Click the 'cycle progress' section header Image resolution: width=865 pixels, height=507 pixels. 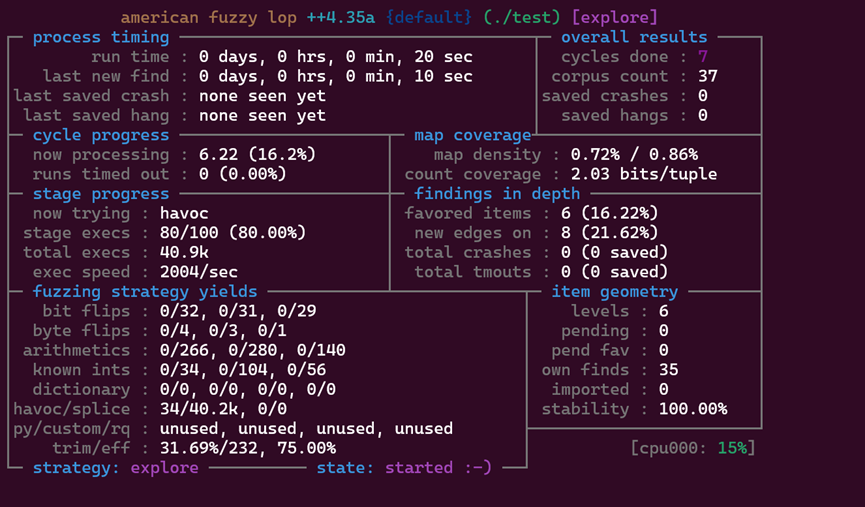[x=101, y=135]
